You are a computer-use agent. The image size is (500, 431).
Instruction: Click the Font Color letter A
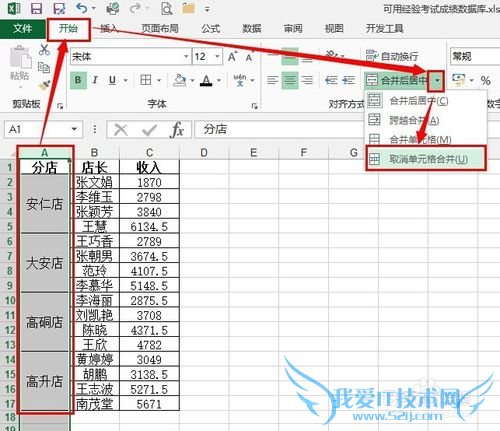pos(206,80)
